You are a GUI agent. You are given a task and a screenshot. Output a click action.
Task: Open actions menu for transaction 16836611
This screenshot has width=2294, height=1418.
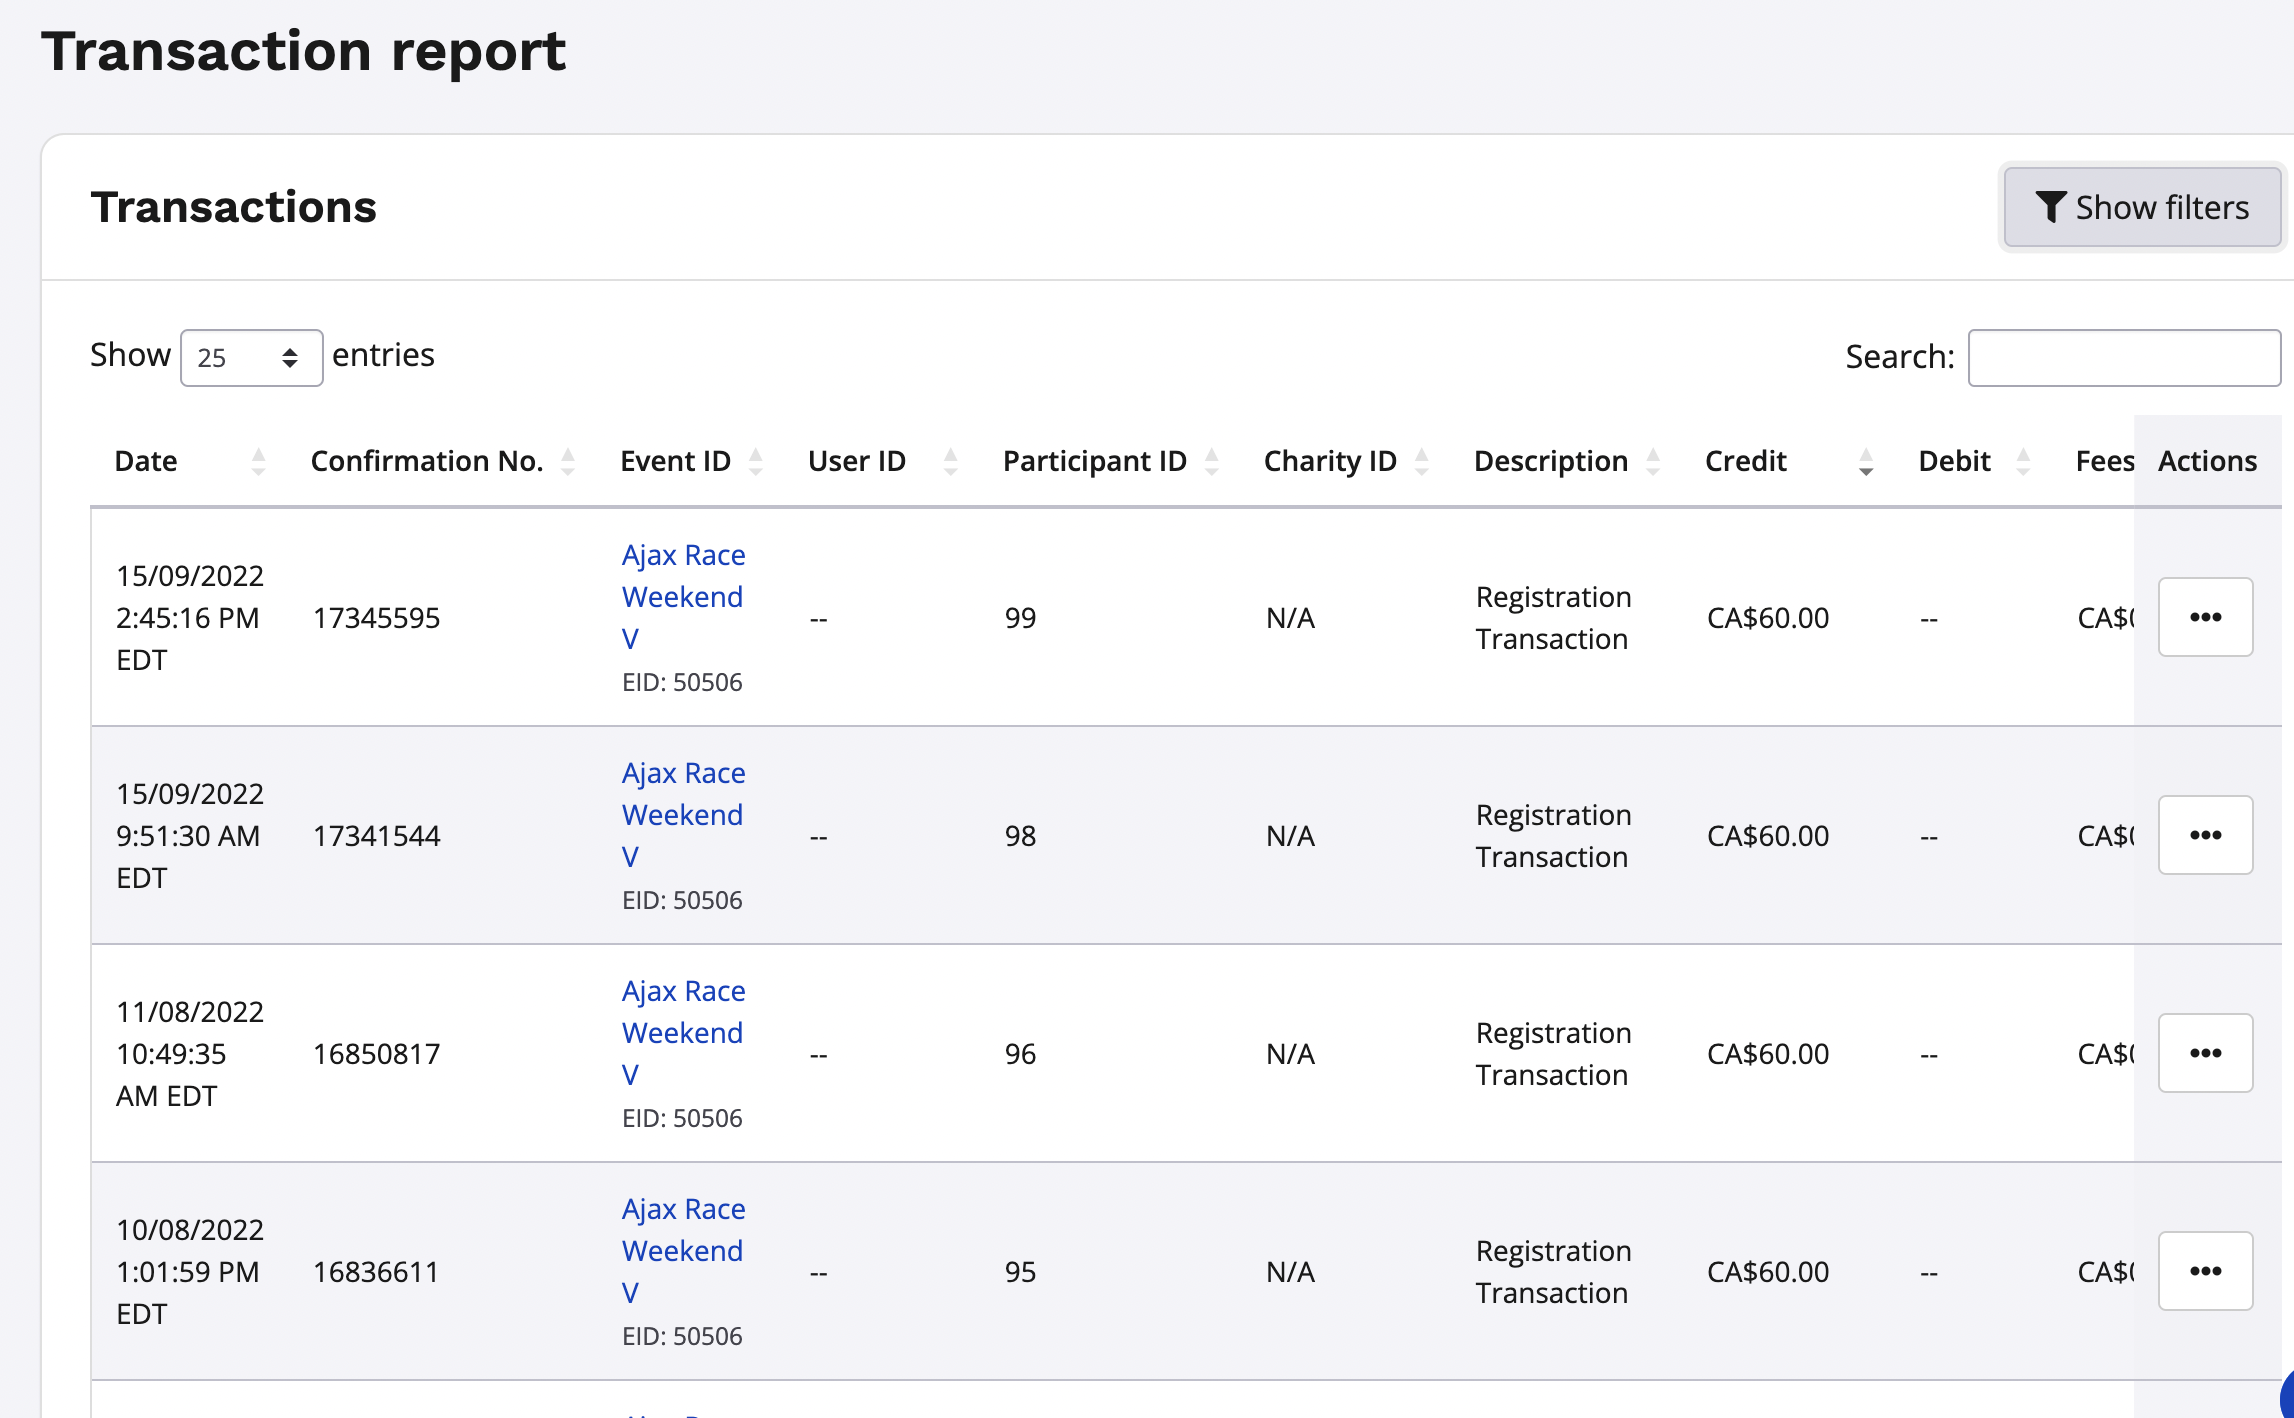tap(2205, 1271)
